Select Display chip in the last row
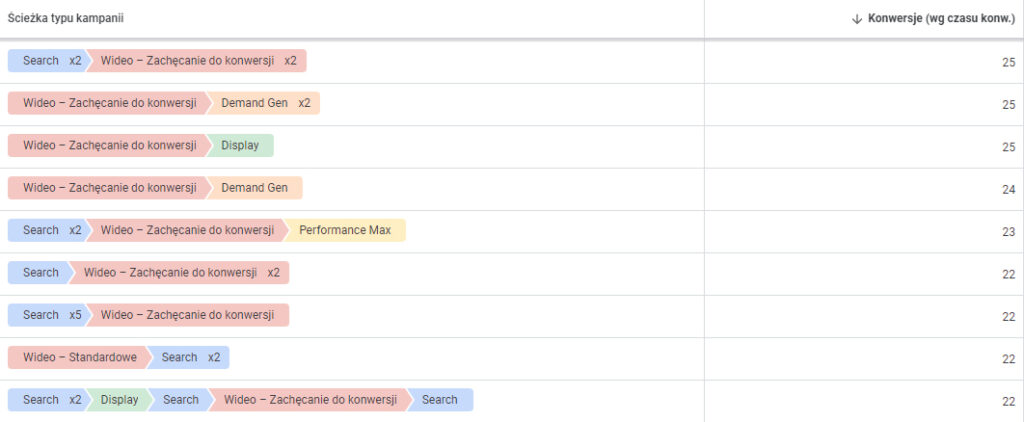The image size is (1024, 422). (119, 400)
